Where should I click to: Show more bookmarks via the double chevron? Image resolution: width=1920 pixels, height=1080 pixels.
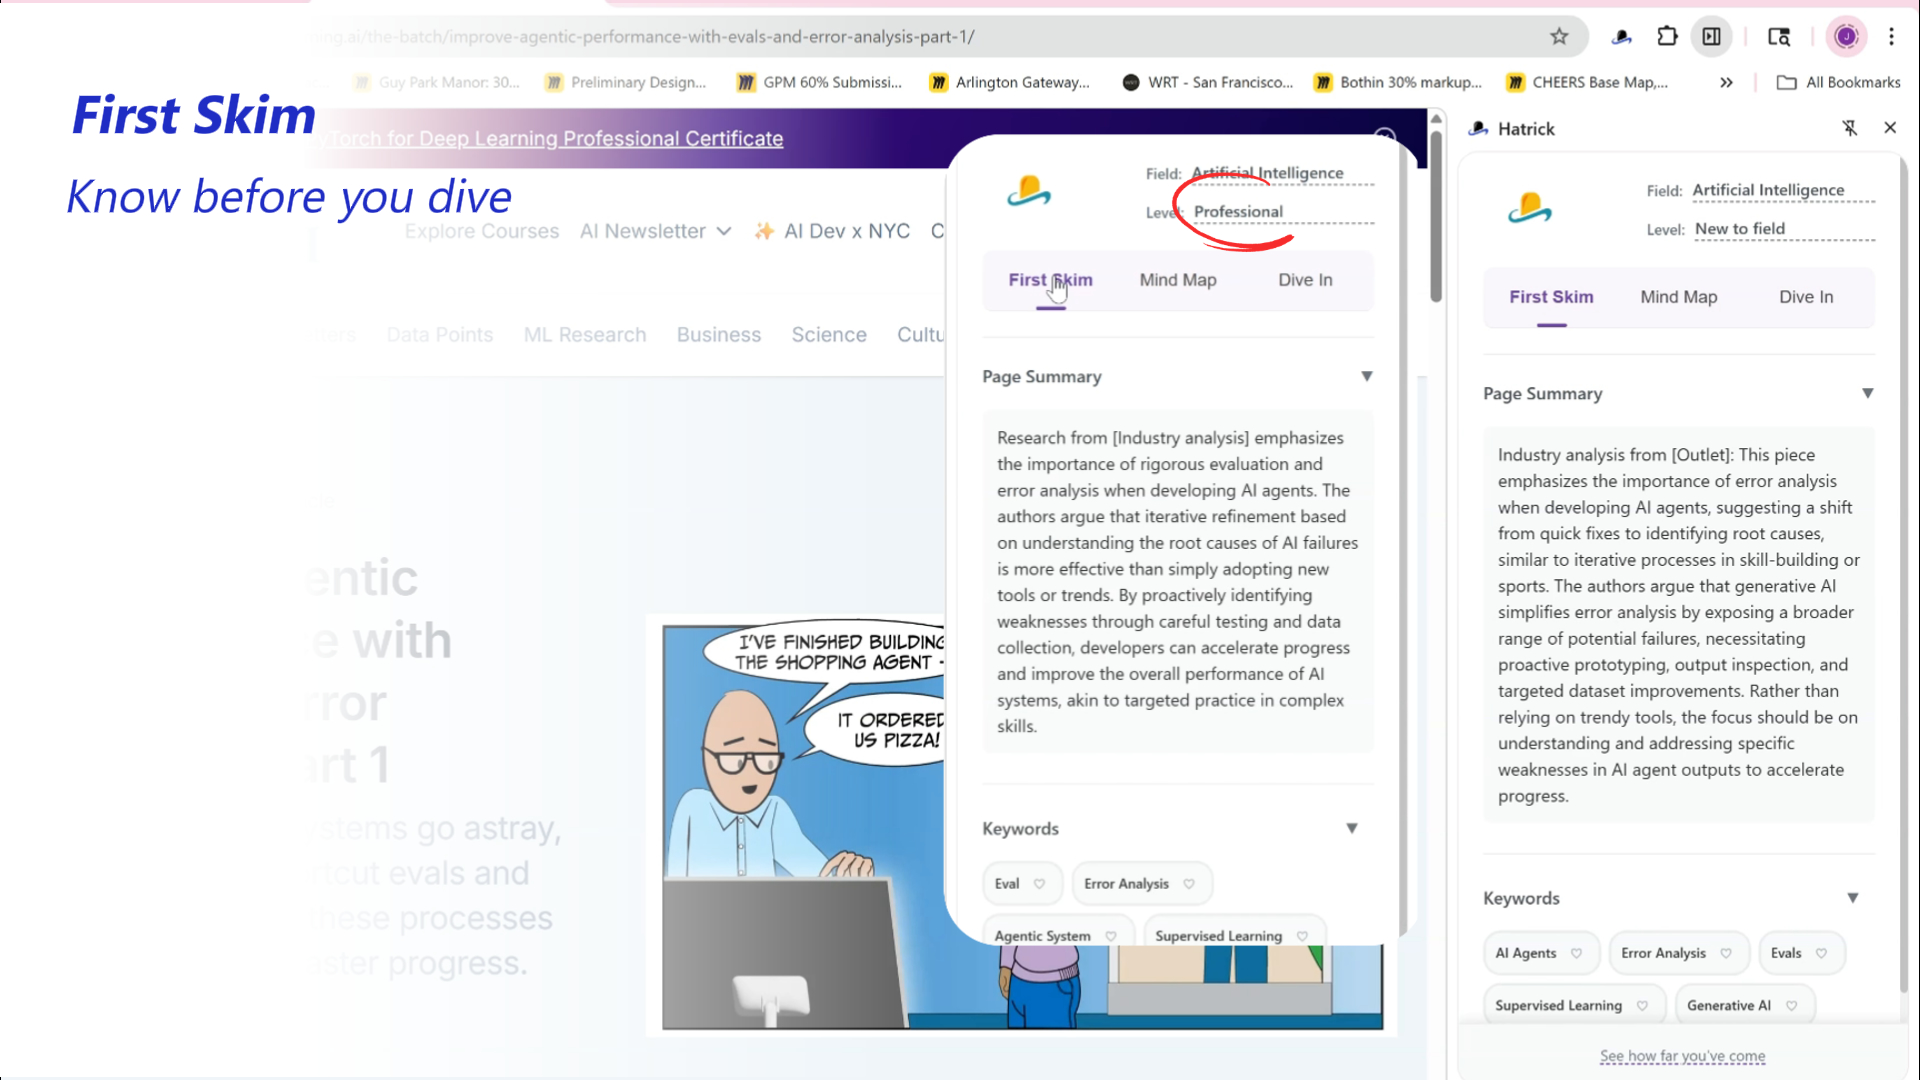pos(1726,83)
